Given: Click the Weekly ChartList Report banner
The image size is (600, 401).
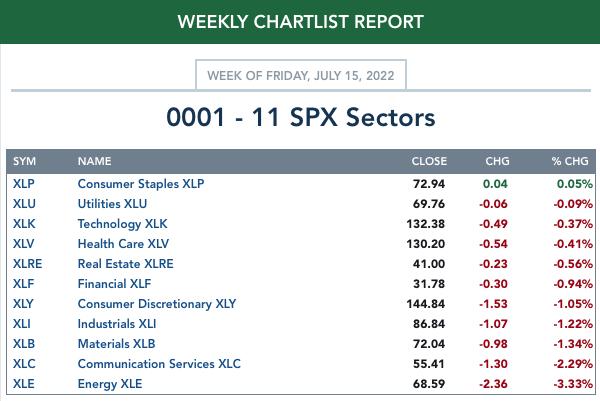Looking at the screenshot, I should [x=300, y=21].
